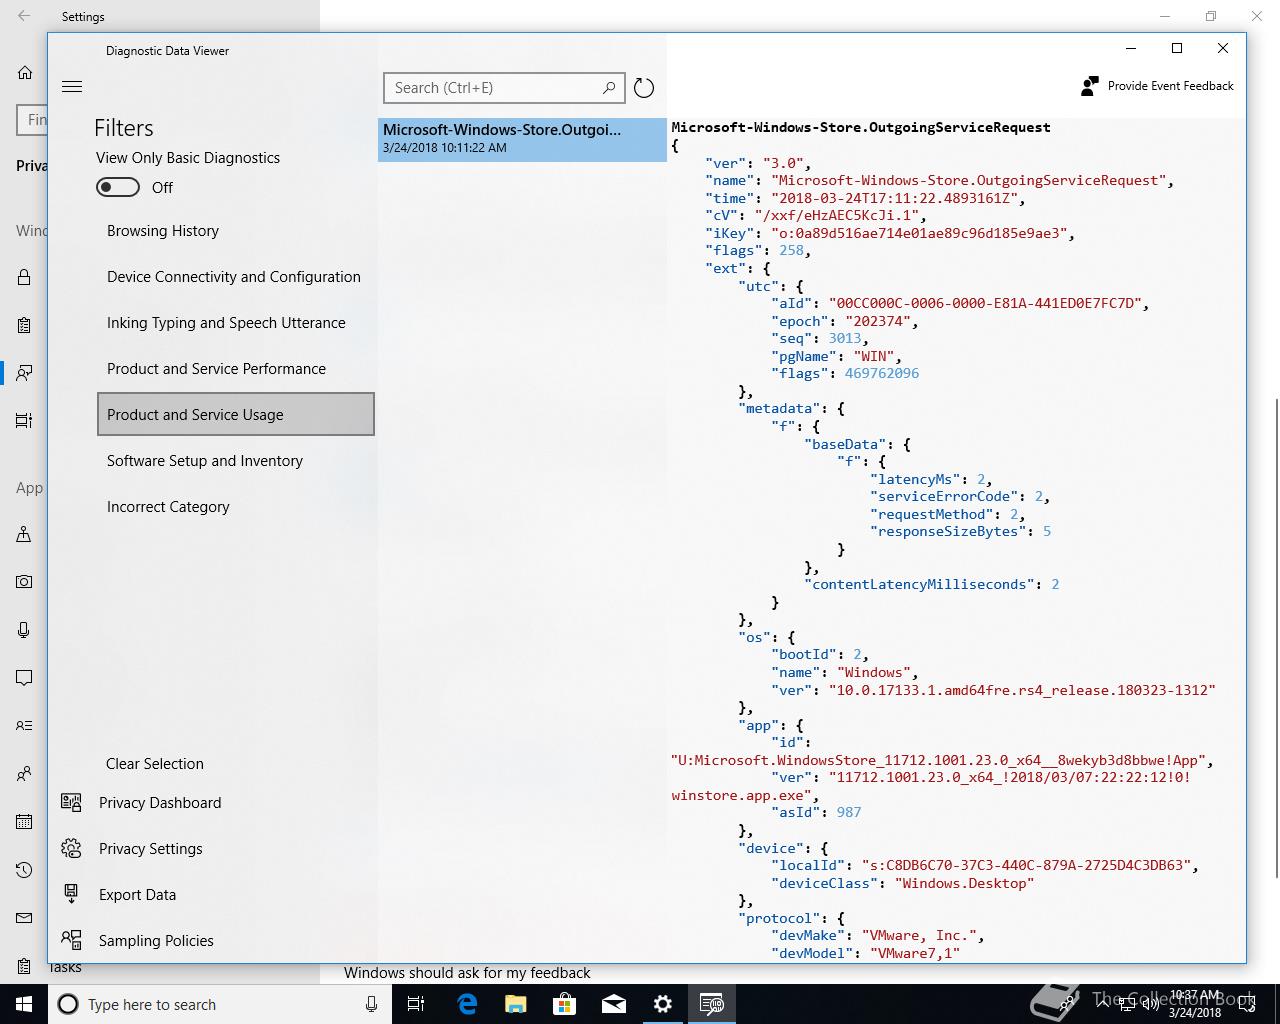The height and width of the screenshot is (1024, 1280).
Task: Open Privacy Dashboard link
Action: (160, 803)
